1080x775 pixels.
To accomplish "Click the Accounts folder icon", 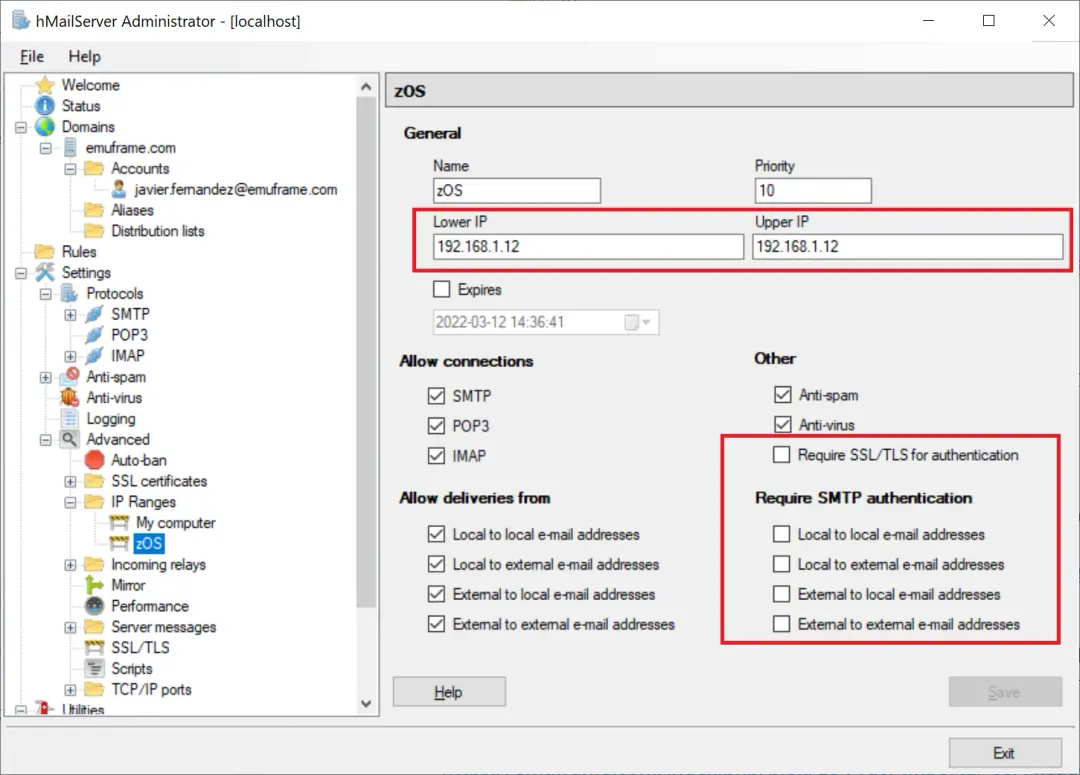I will click(94, 169).
